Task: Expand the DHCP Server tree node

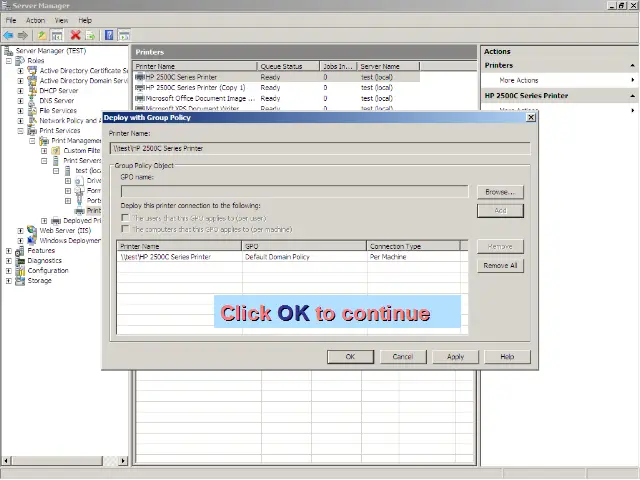Action: (20, 91)
